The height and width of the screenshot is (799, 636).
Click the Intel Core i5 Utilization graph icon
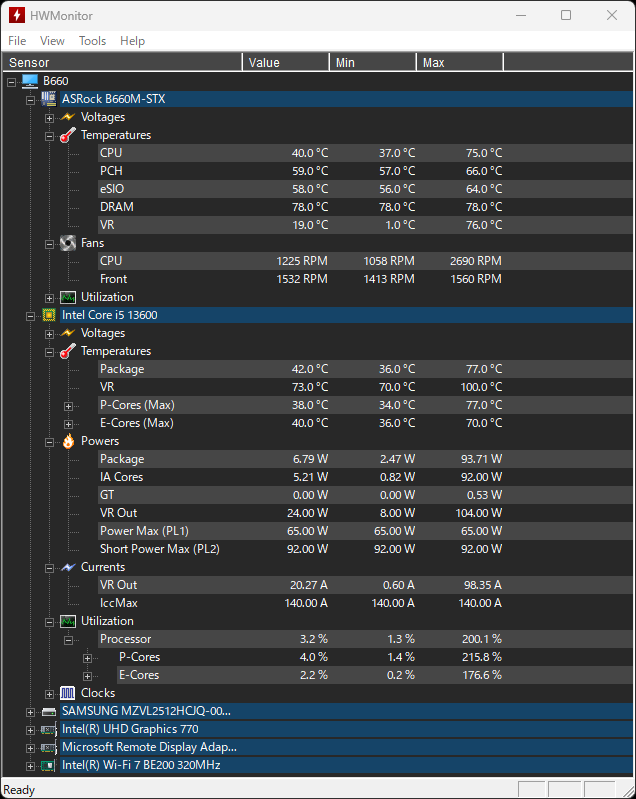coord(68,621)
